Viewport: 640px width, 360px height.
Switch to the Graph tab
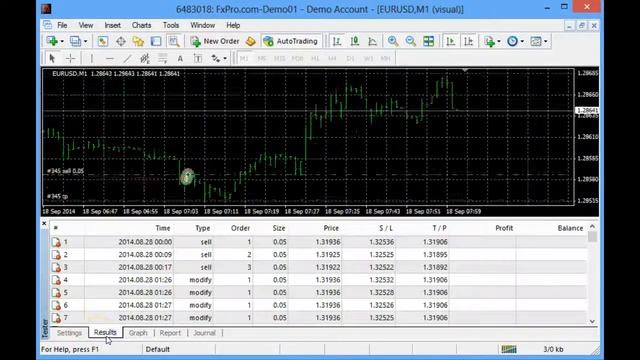point(138,333)
